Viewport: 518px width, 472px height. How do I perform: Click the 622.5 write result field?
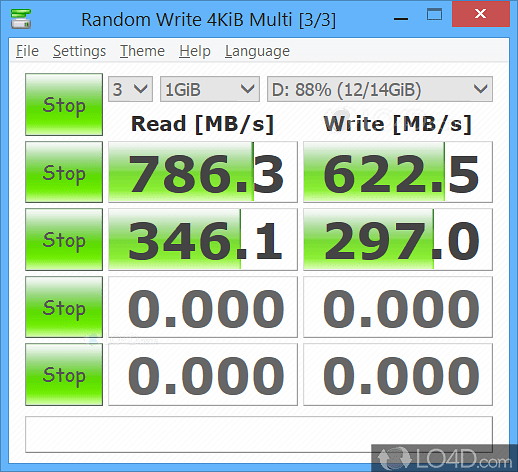[398, 172]
